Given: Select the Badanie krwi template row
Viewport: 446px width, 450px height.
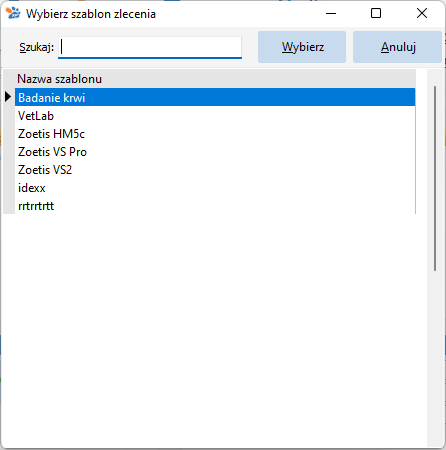Looking at the screenshot, I should click(x=215, y=97).
